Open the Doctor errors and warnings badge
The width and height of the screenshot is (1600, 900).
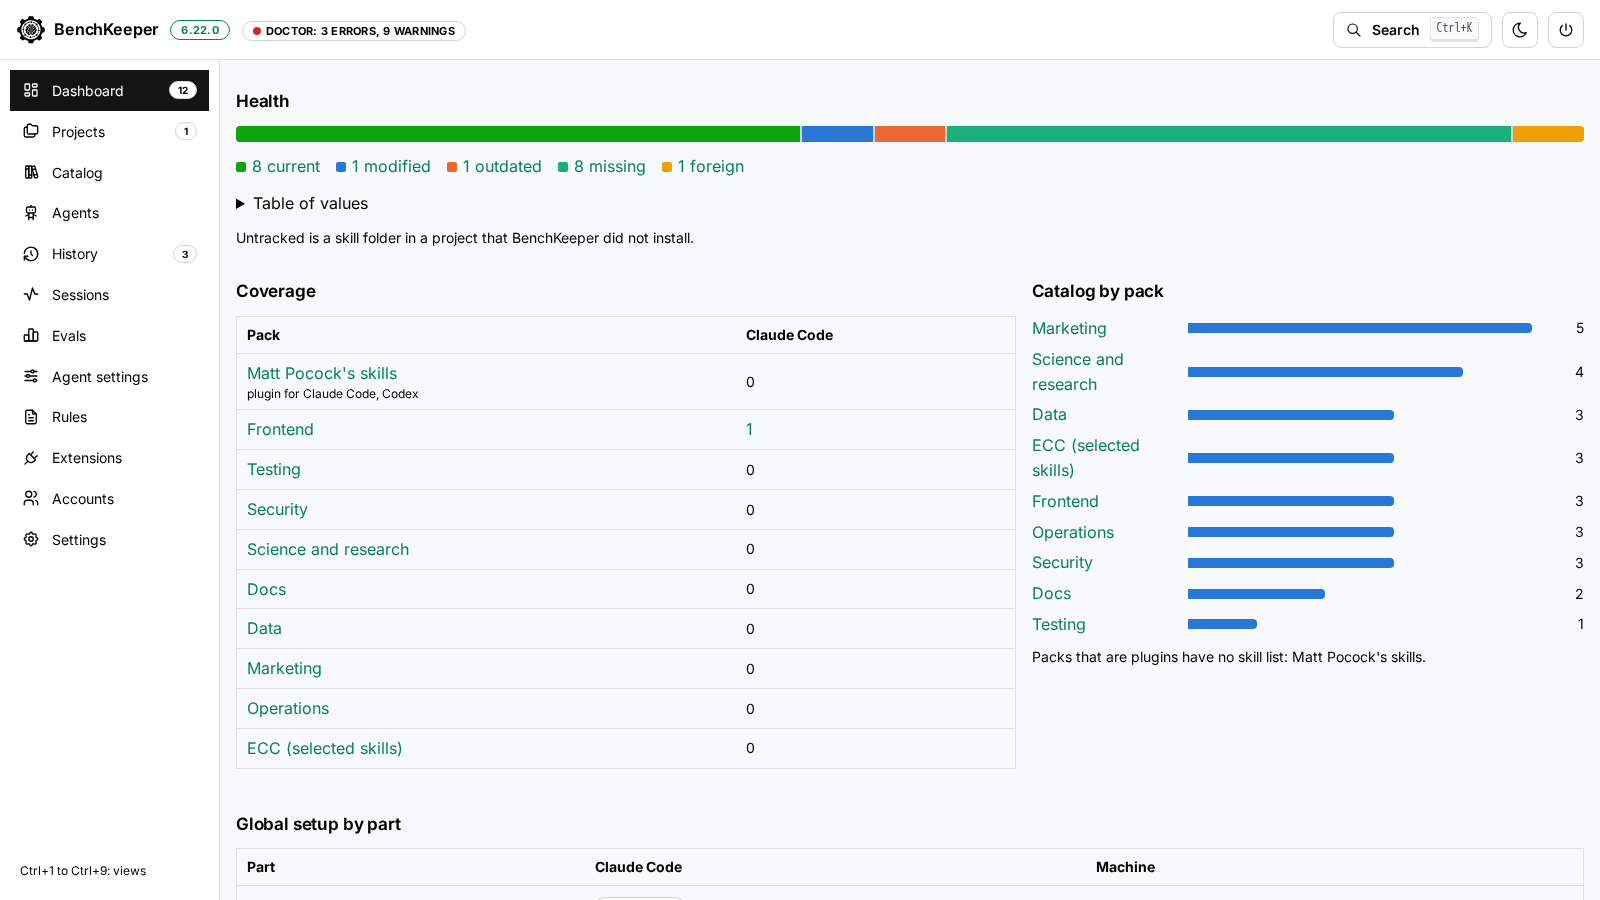click(354, 31)
